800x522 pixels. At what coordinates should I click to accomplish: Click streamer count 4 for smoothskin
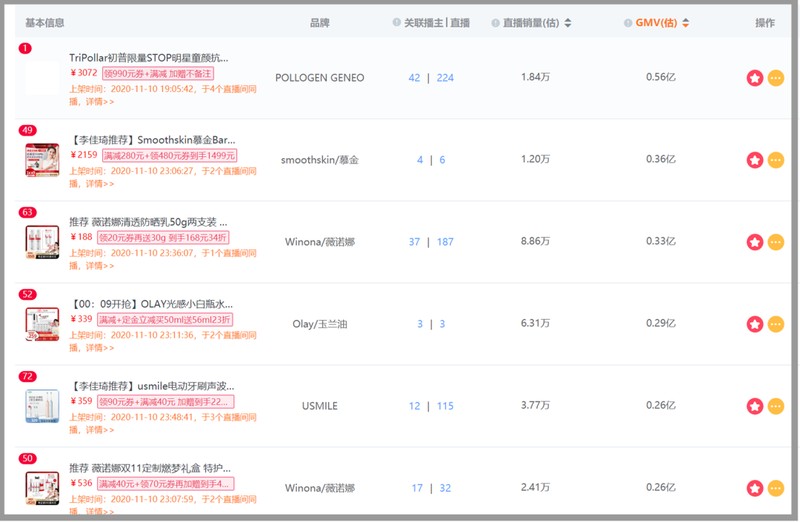420,160
